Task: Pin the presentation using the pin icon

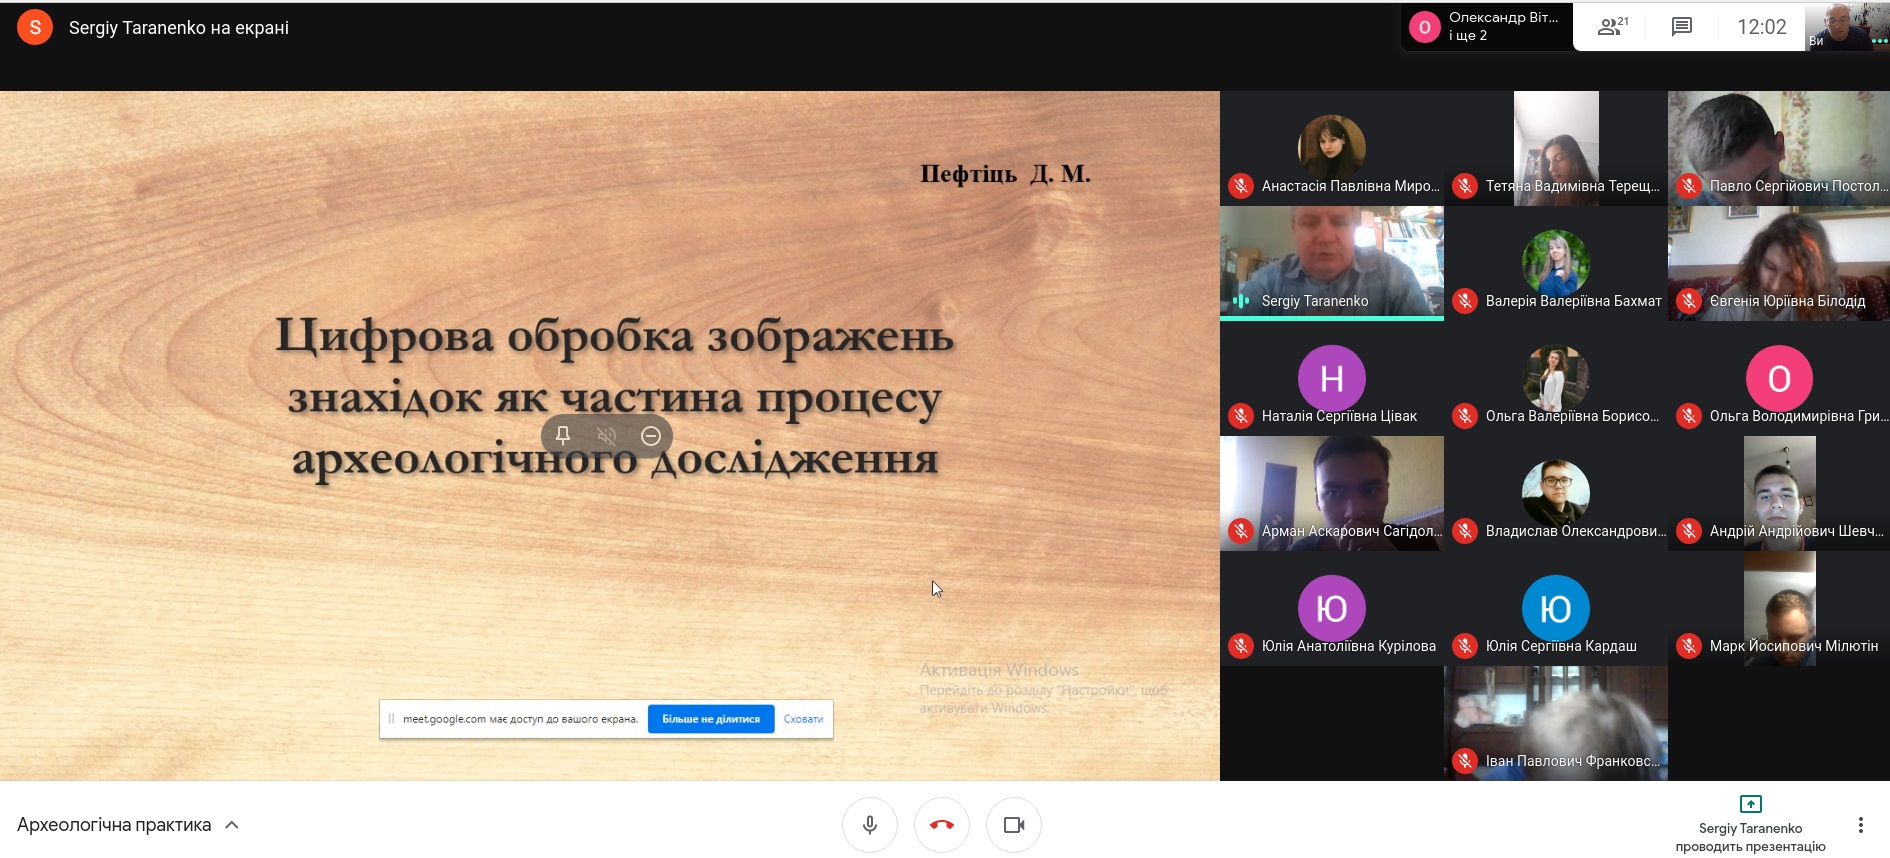Action: (563, 435)
